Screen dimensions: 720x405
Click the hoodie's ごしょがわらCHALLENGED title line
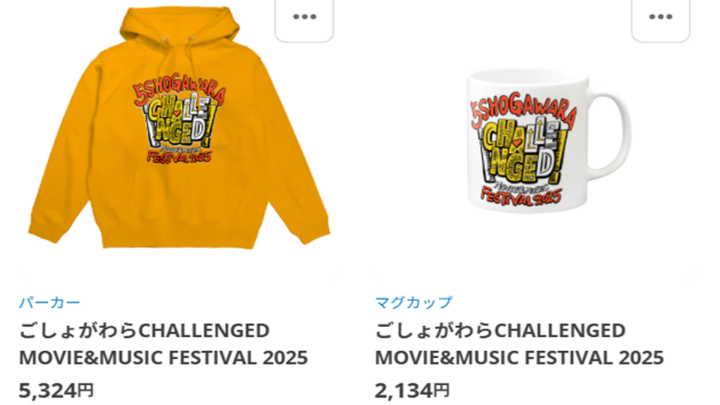144,331
